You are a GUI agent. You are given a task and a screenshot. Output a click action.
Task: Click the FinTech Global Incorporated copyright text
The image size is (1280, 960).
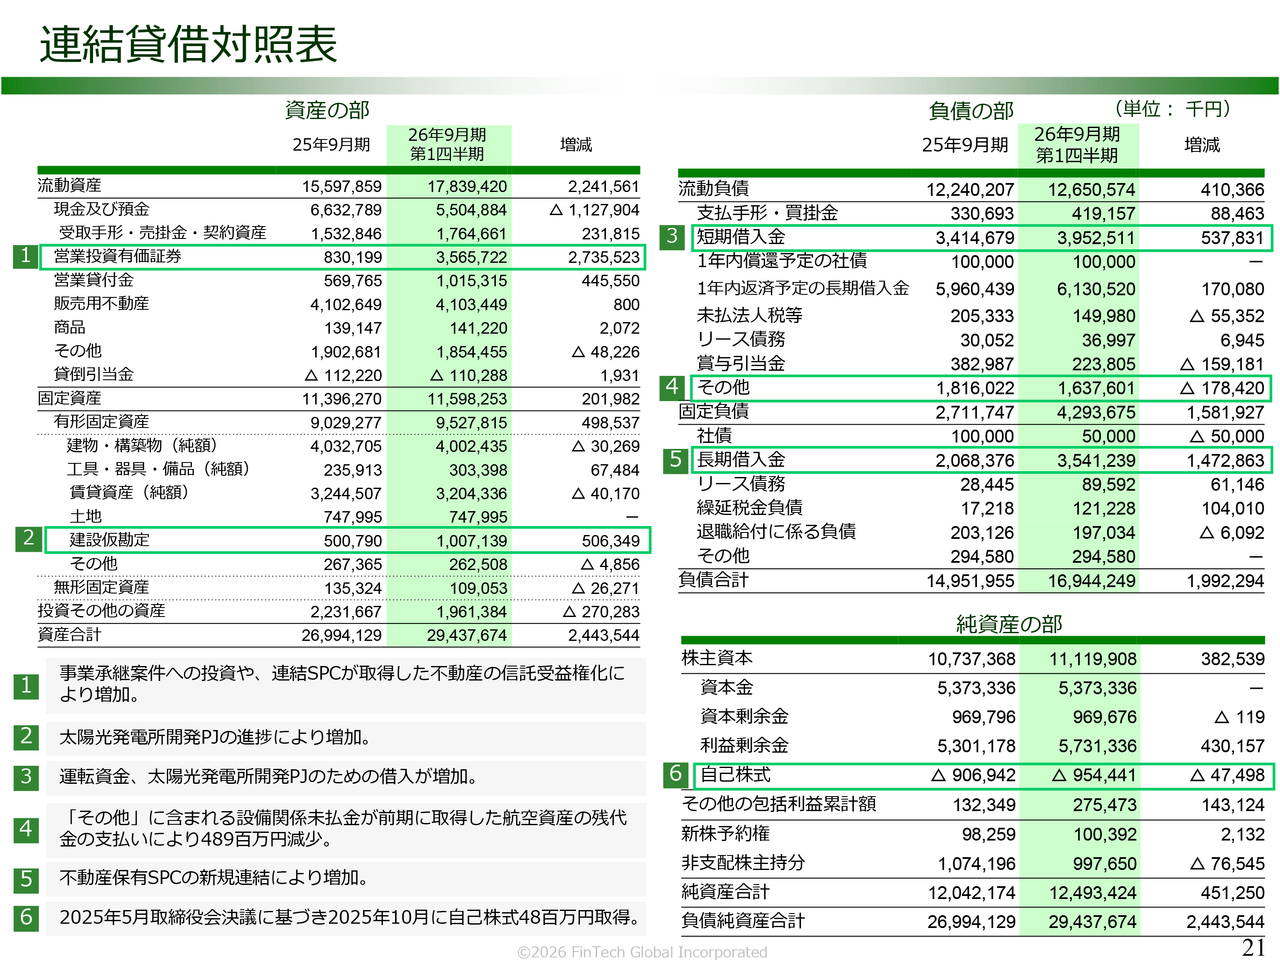click(x=642, y=952)
